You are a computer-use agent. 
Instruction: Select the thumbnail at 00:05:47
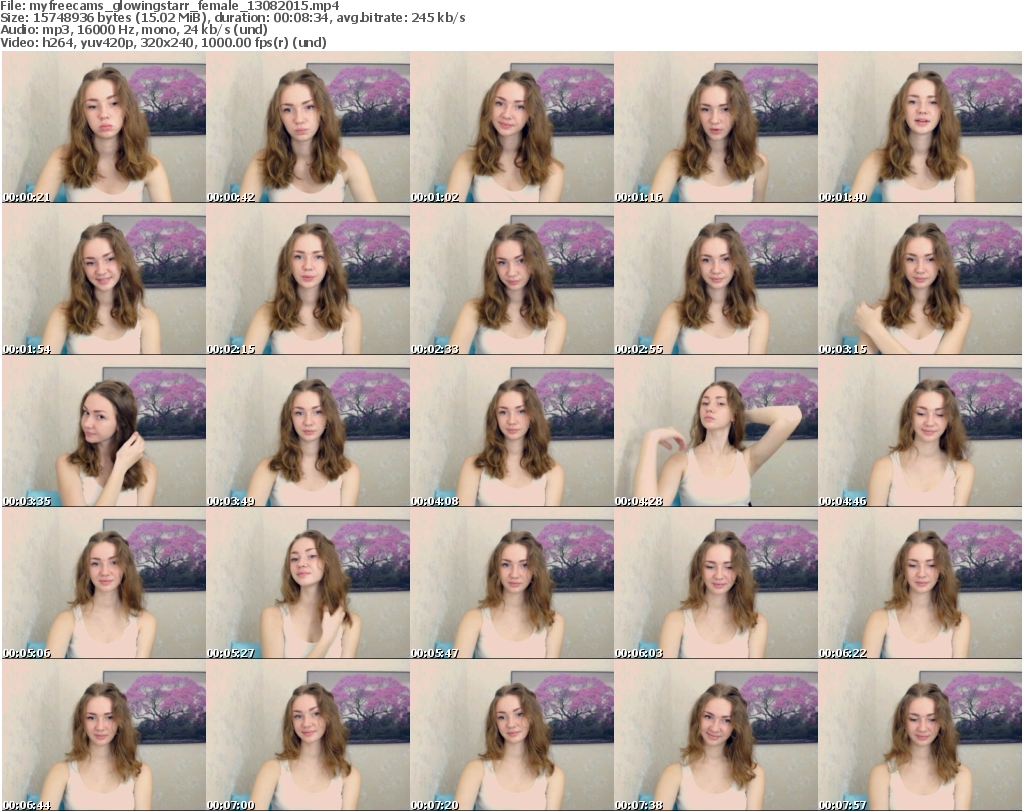click(x=512, y=583)
